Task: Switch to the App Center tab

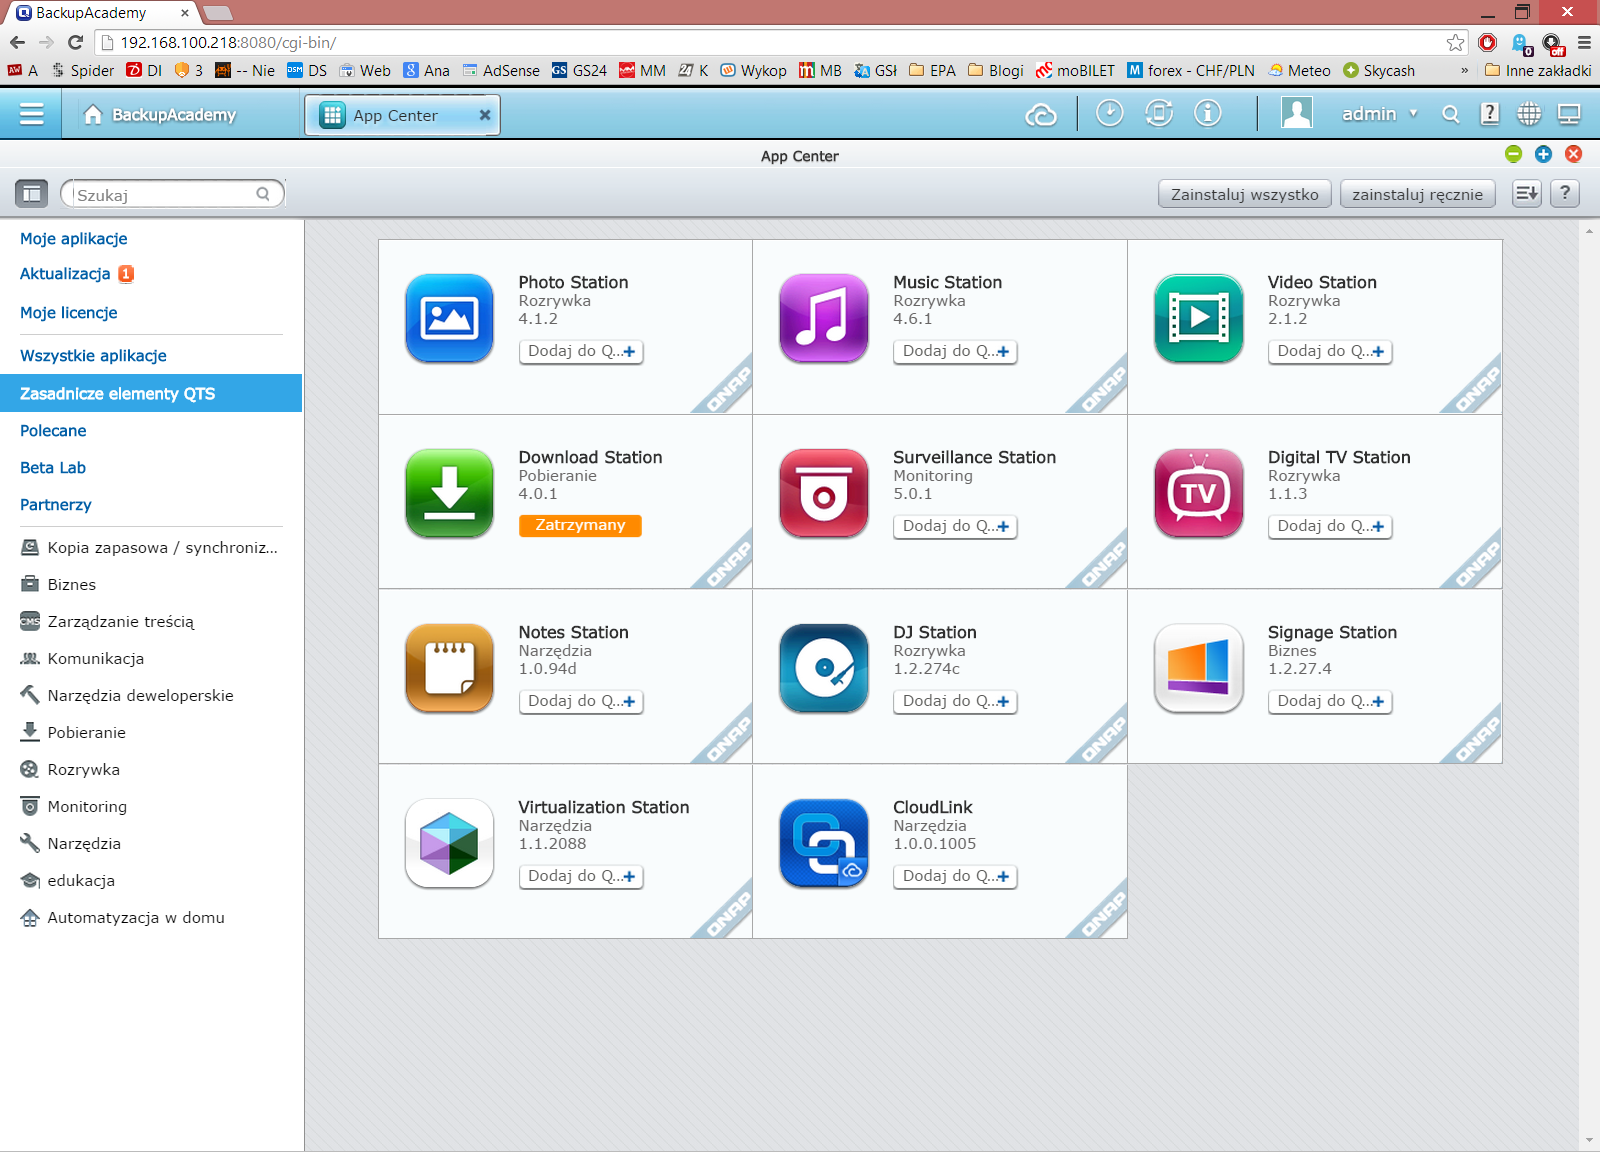Action: coord(395,115)
